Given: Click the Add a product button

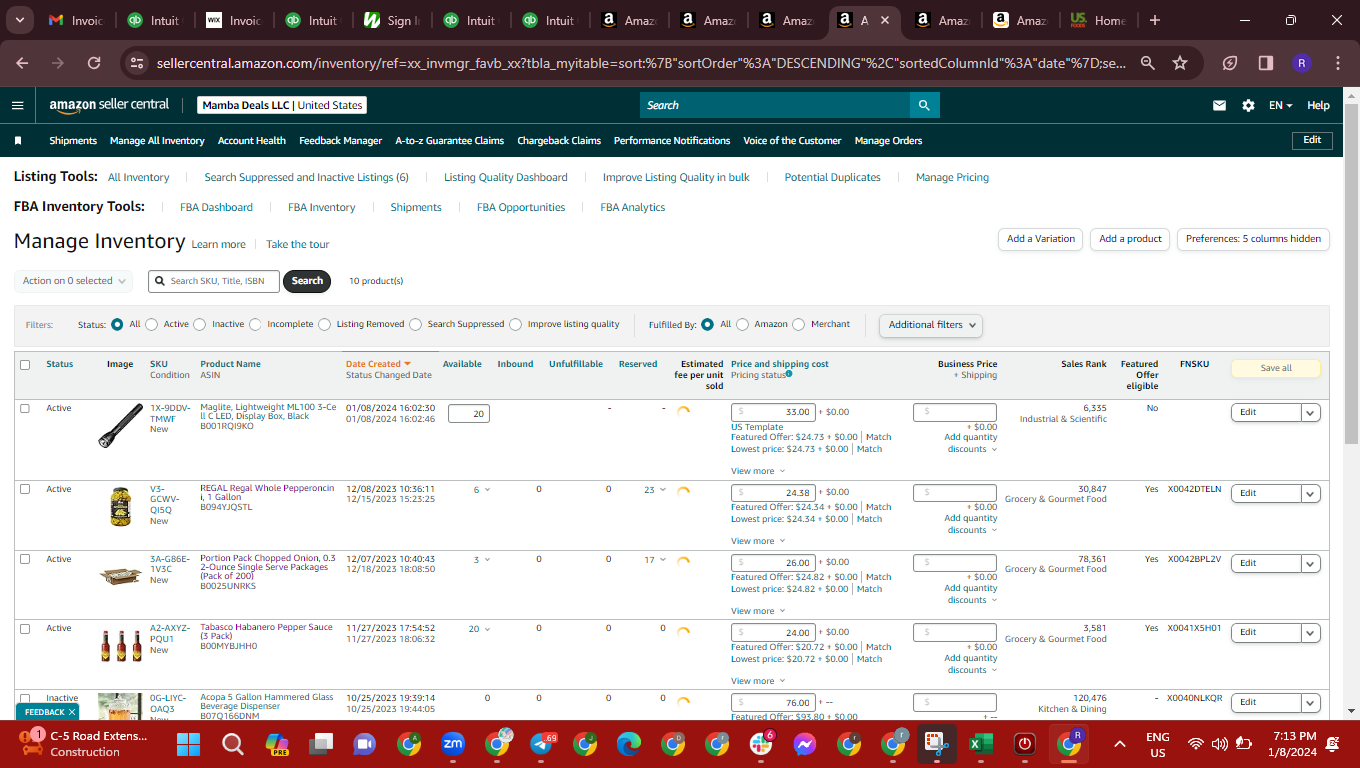Looking at the screenshot, I should (x=1130, y=239).
